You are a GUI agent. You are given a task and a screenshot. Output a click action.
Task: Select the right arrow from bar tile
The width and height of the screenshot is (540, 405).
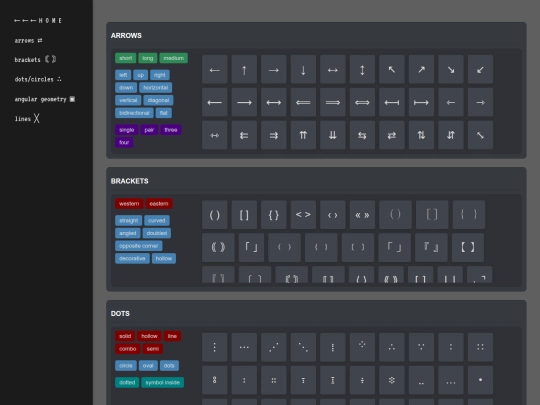tap(421, 102)
